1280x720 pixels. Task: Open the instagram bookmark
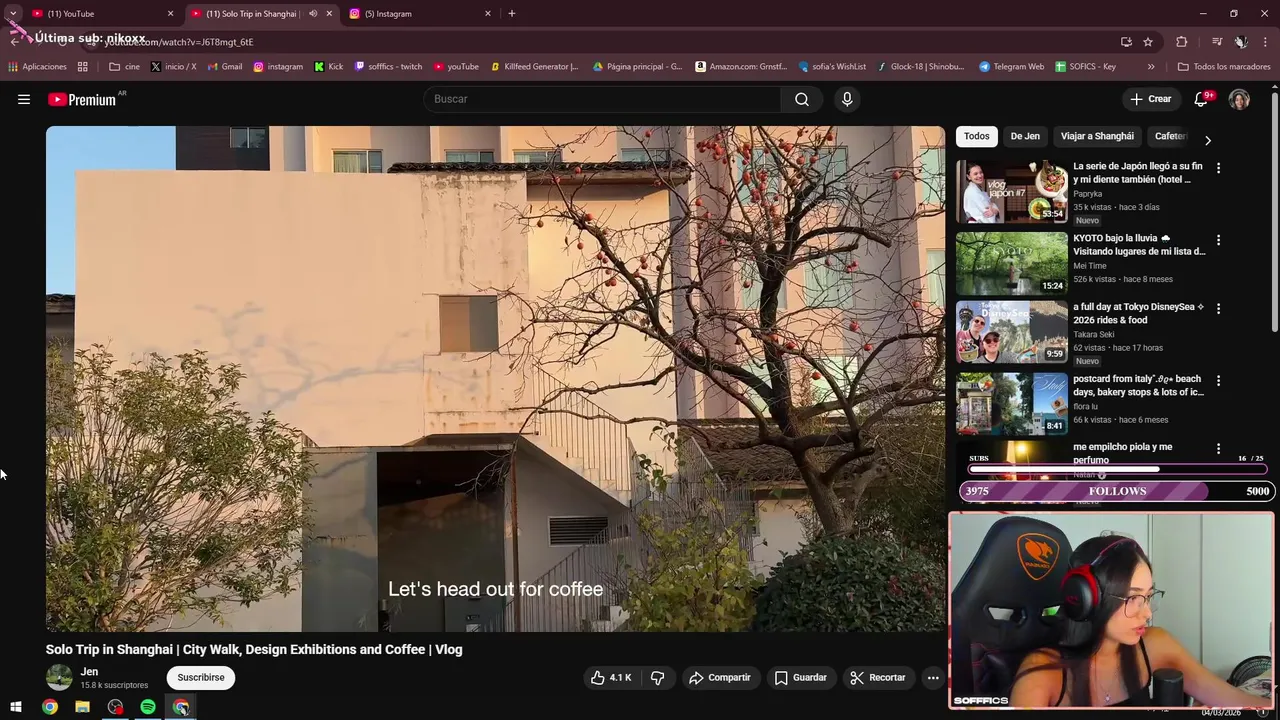[278, 67]
